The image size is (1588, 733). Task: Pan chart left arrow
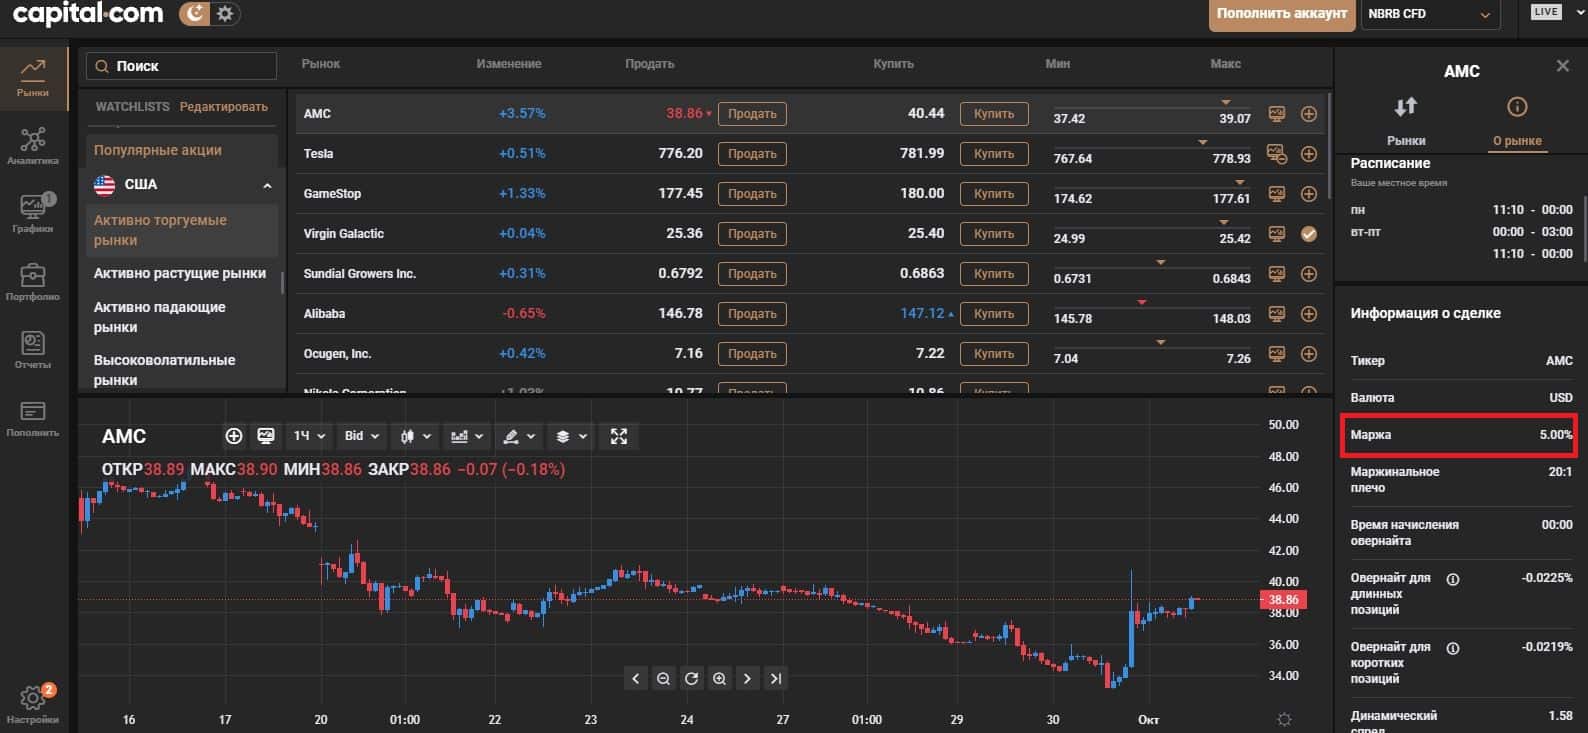[x=635, y=678]
